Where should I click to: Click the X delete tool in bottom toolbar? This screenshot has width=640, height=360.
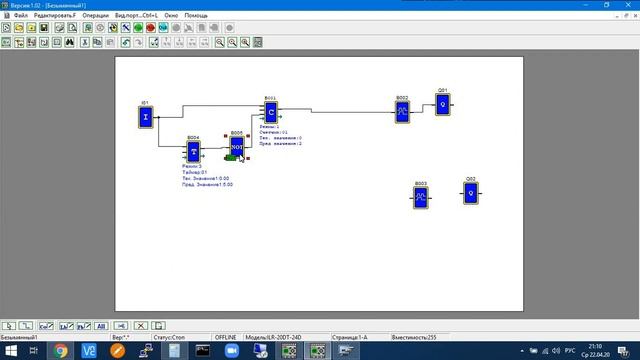coord(140,326)
